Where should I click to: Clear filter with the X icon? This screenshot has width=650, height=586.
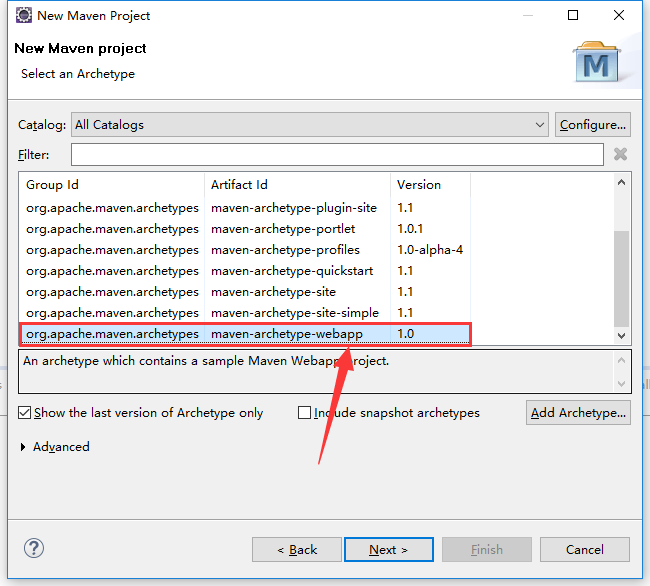tap(620, 154)
